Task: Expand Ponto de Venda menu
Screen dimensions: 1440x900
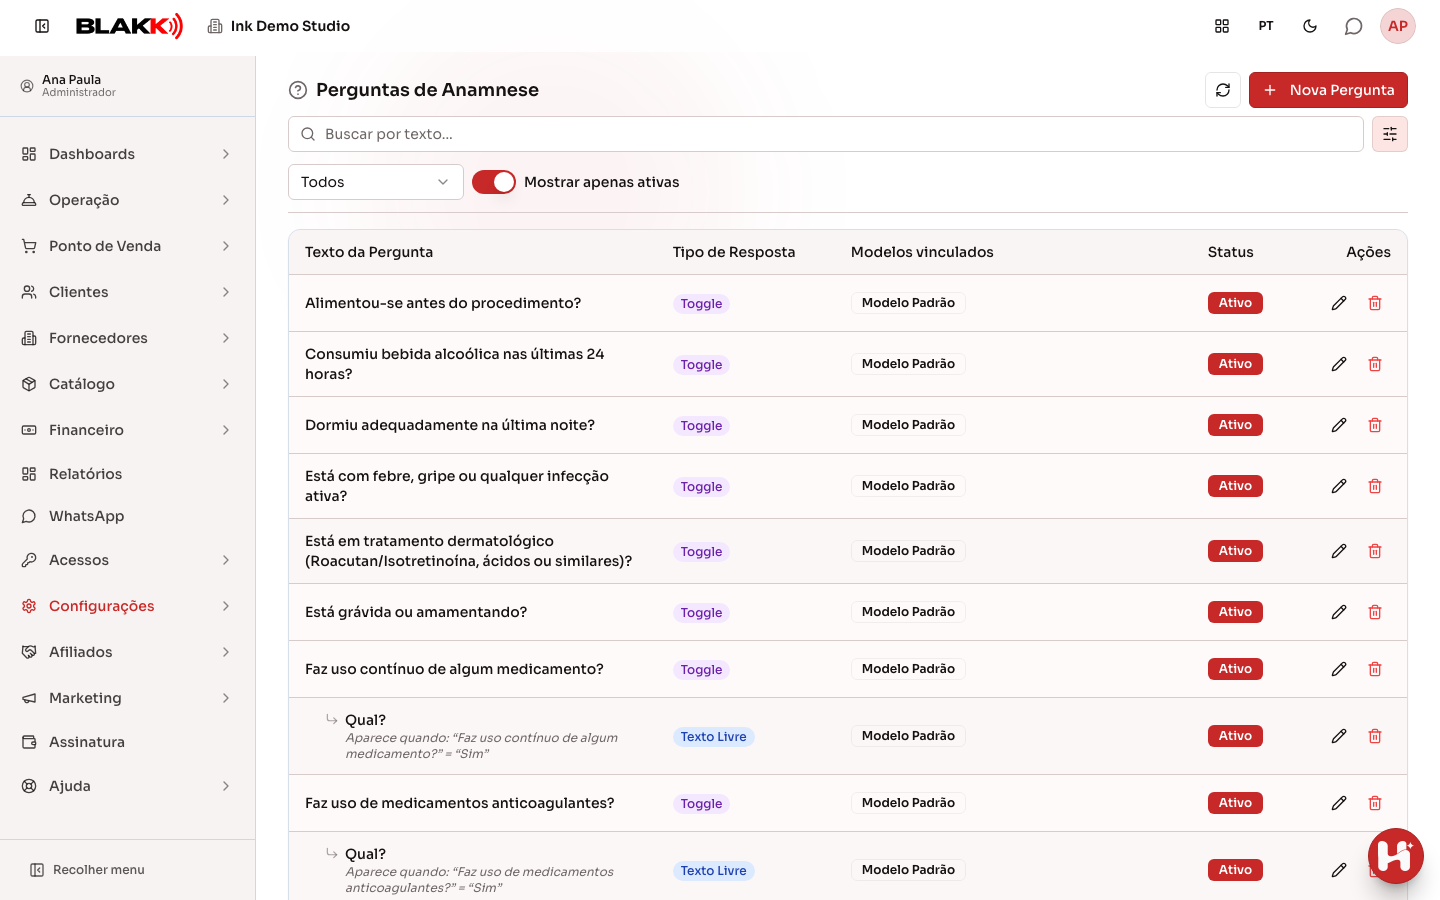Action: point(128,246)
